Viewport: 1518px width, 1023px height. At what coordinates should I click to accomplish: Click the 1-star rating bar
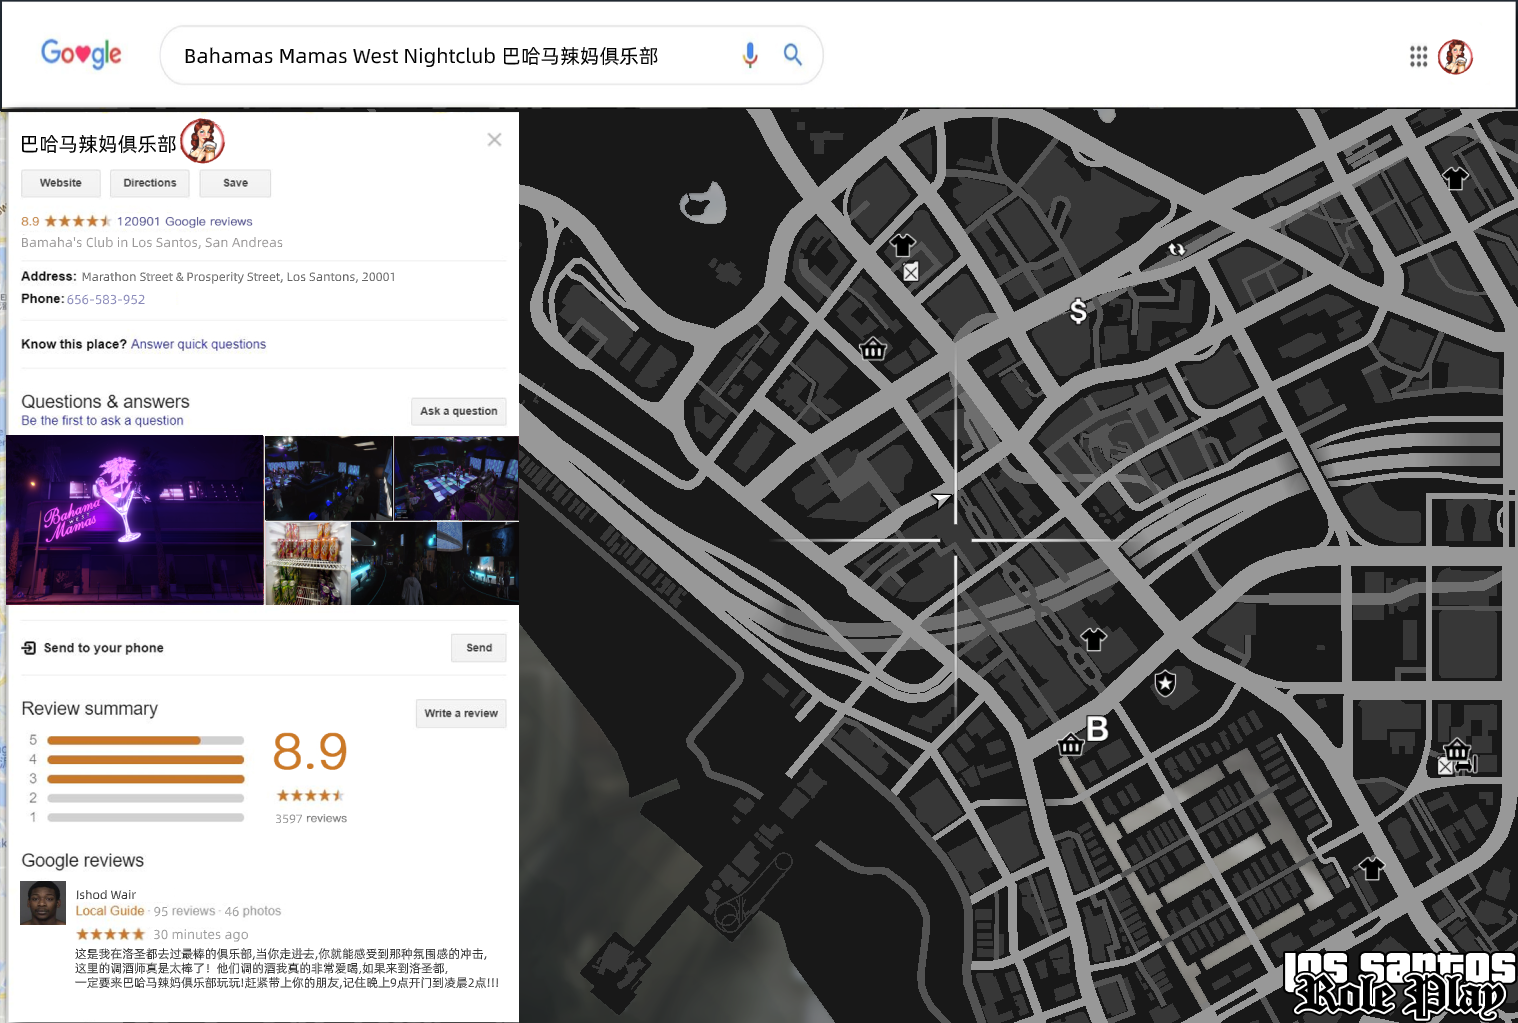145,817
